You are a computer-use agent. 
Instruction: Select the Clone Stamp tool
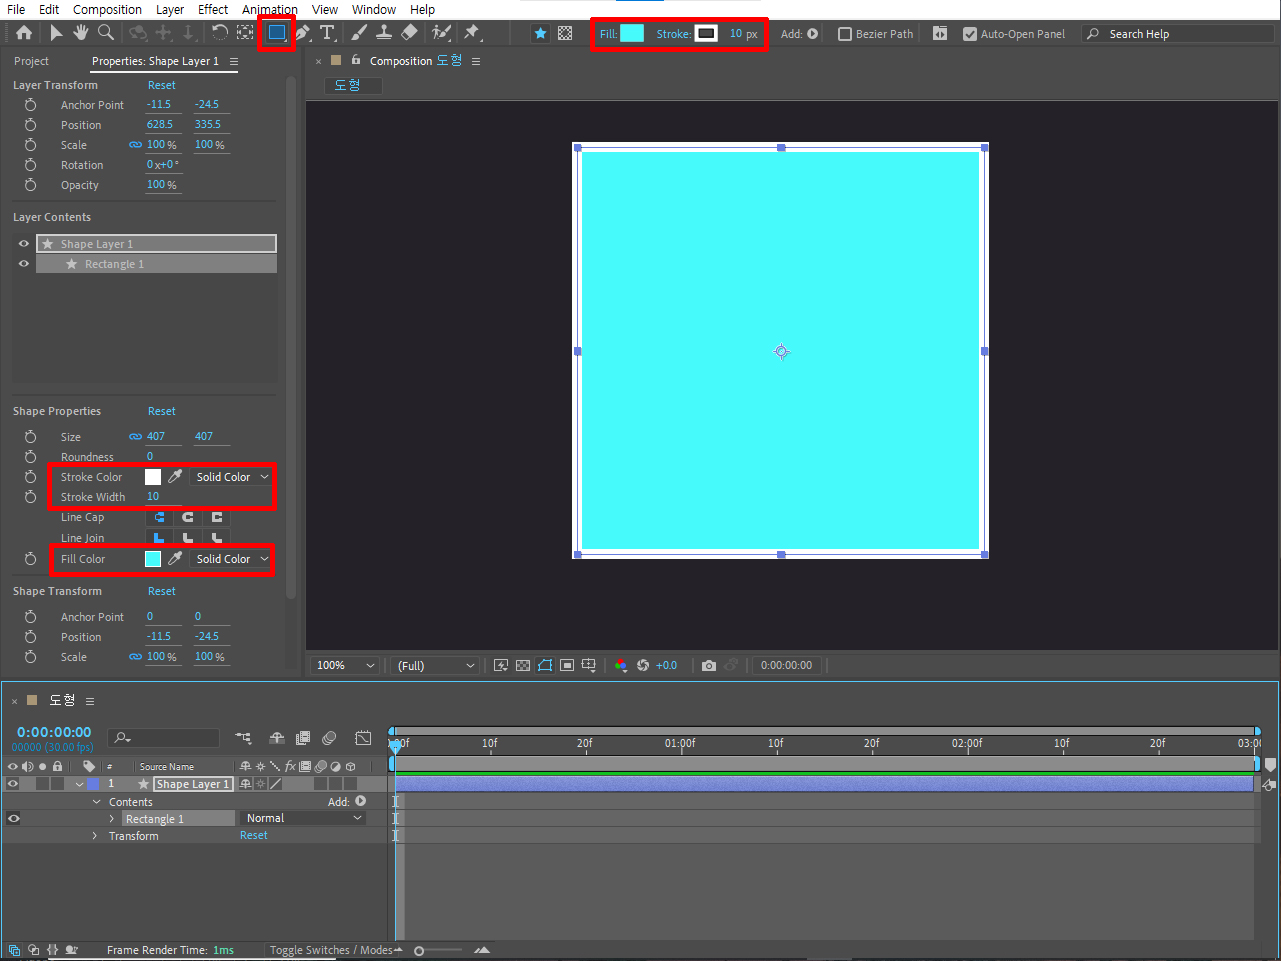[x=384, y=33]
